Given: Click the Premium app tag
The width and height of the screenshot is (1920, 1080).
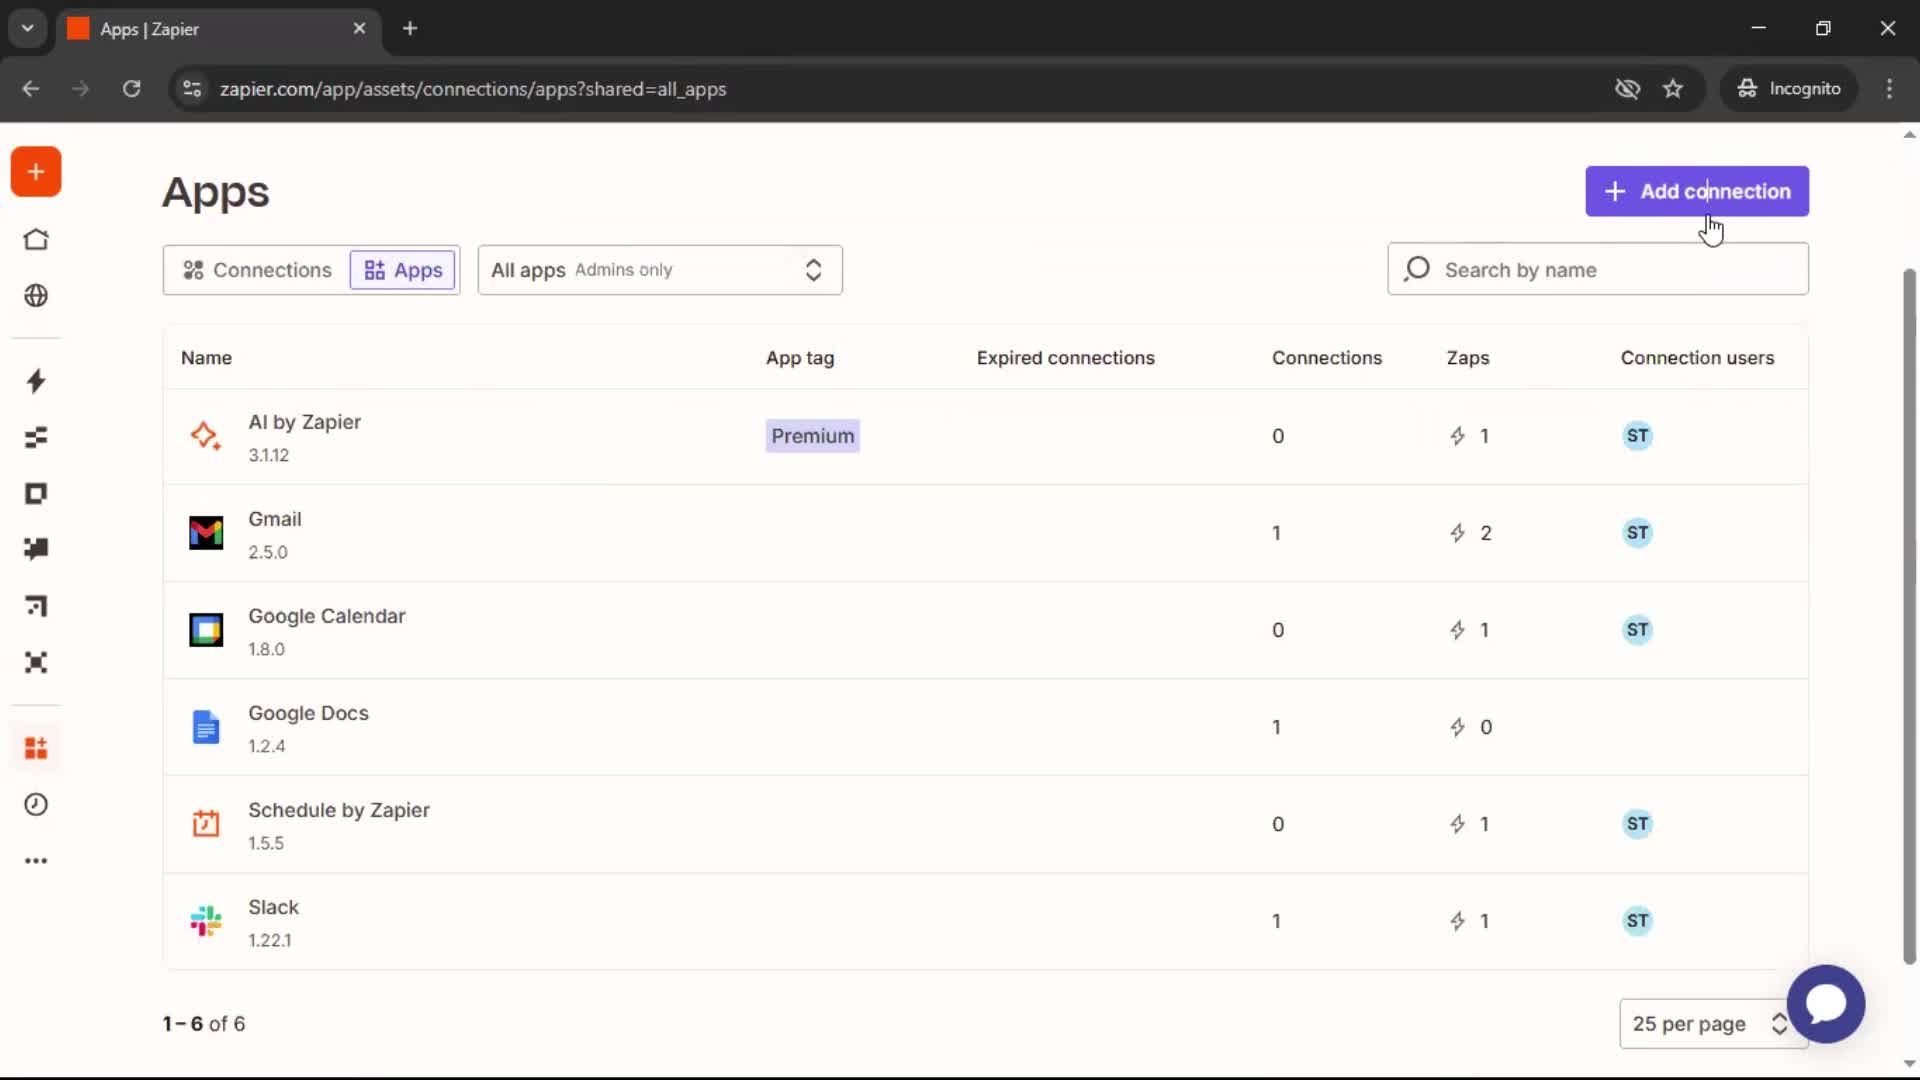Looking at the screenshot, I should tap(813, 436).
